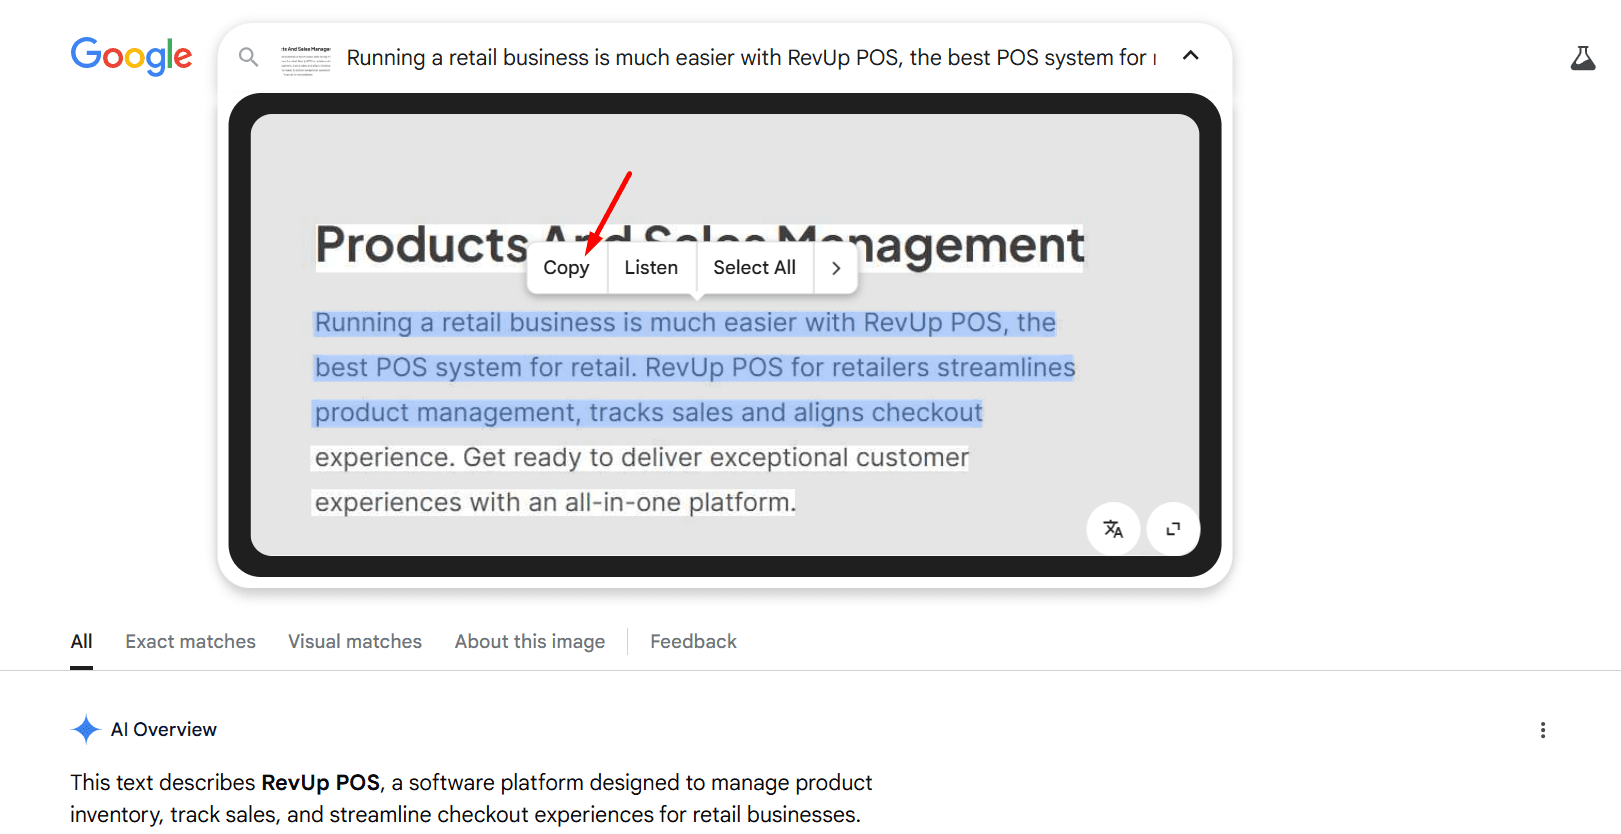Click the 'Products And Sales Management' heading

coord(700,246)
